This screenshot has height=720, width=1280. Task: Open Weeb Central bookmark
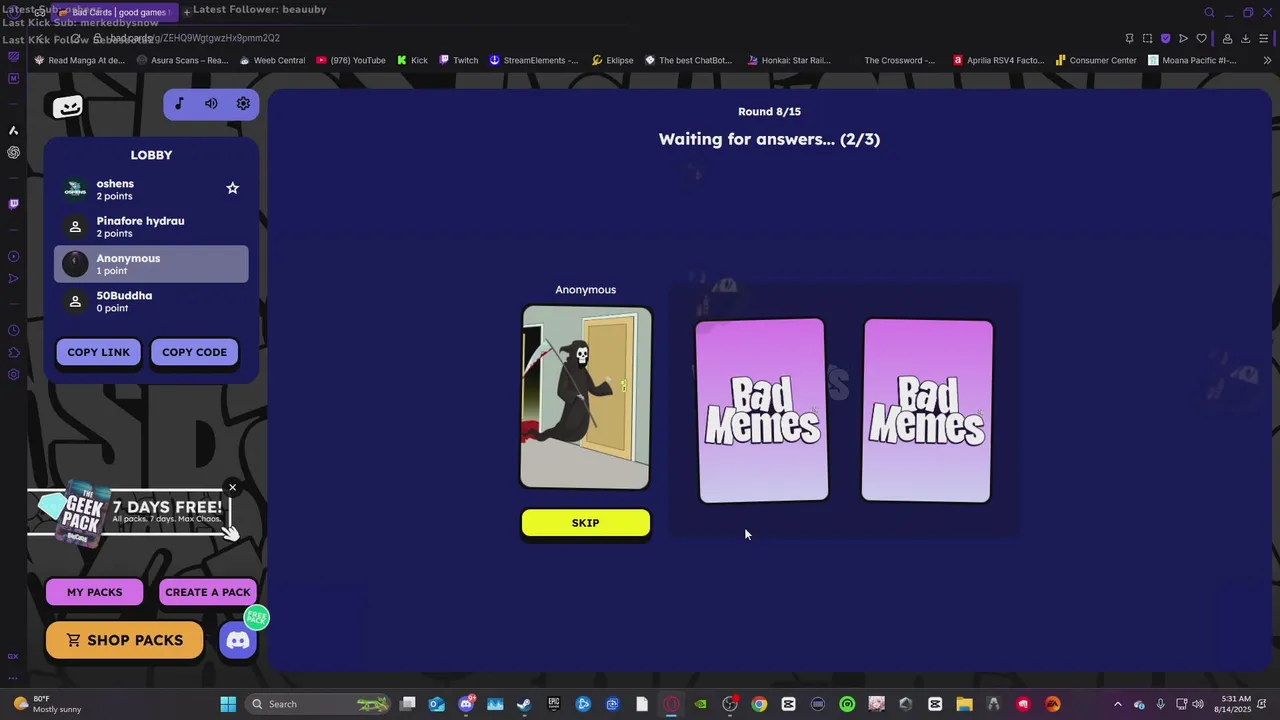[272, 60]
